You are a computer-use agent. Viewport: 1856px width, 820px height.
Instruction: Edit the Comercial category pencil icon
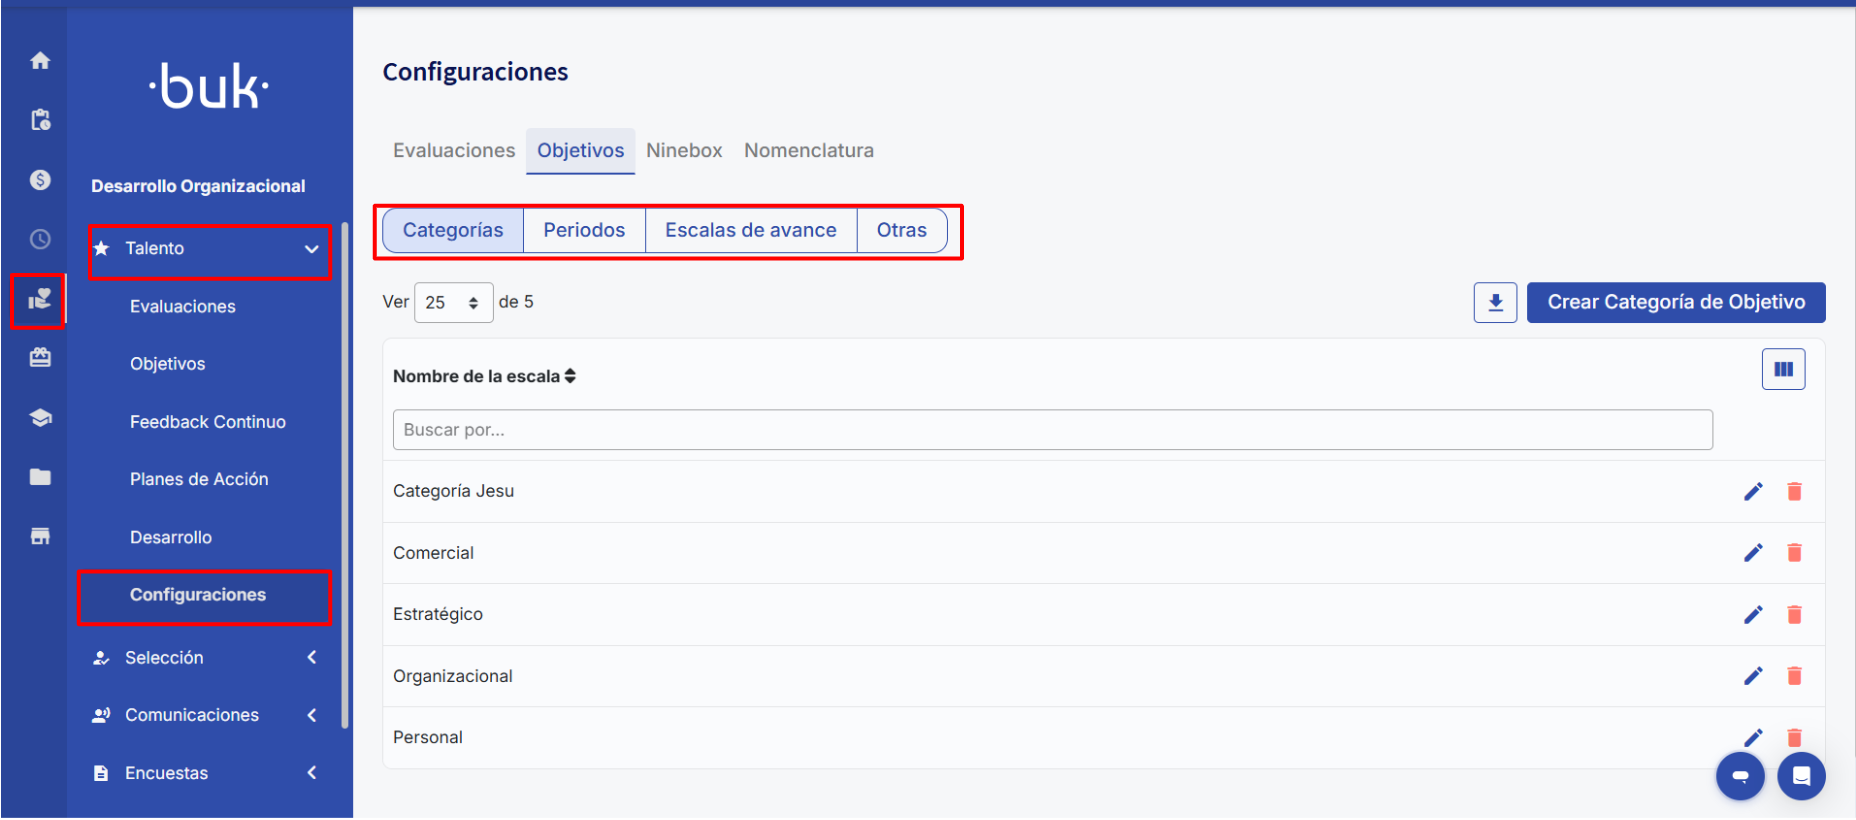coord(1753,553)
